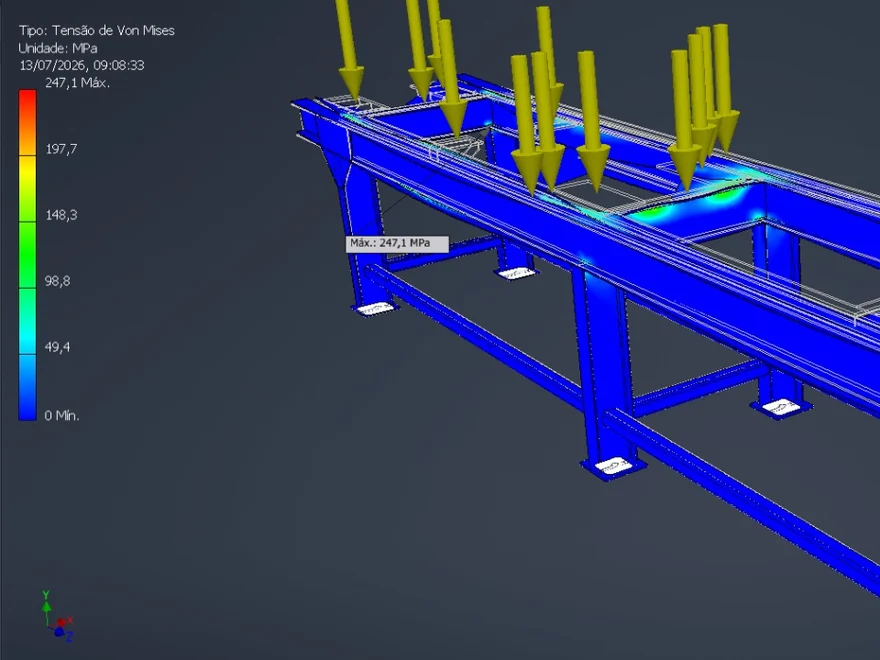Click the date "13/07/2026, 09:08:33" text
The height and width of the screenshot is (660, 880).
[82, 66]
